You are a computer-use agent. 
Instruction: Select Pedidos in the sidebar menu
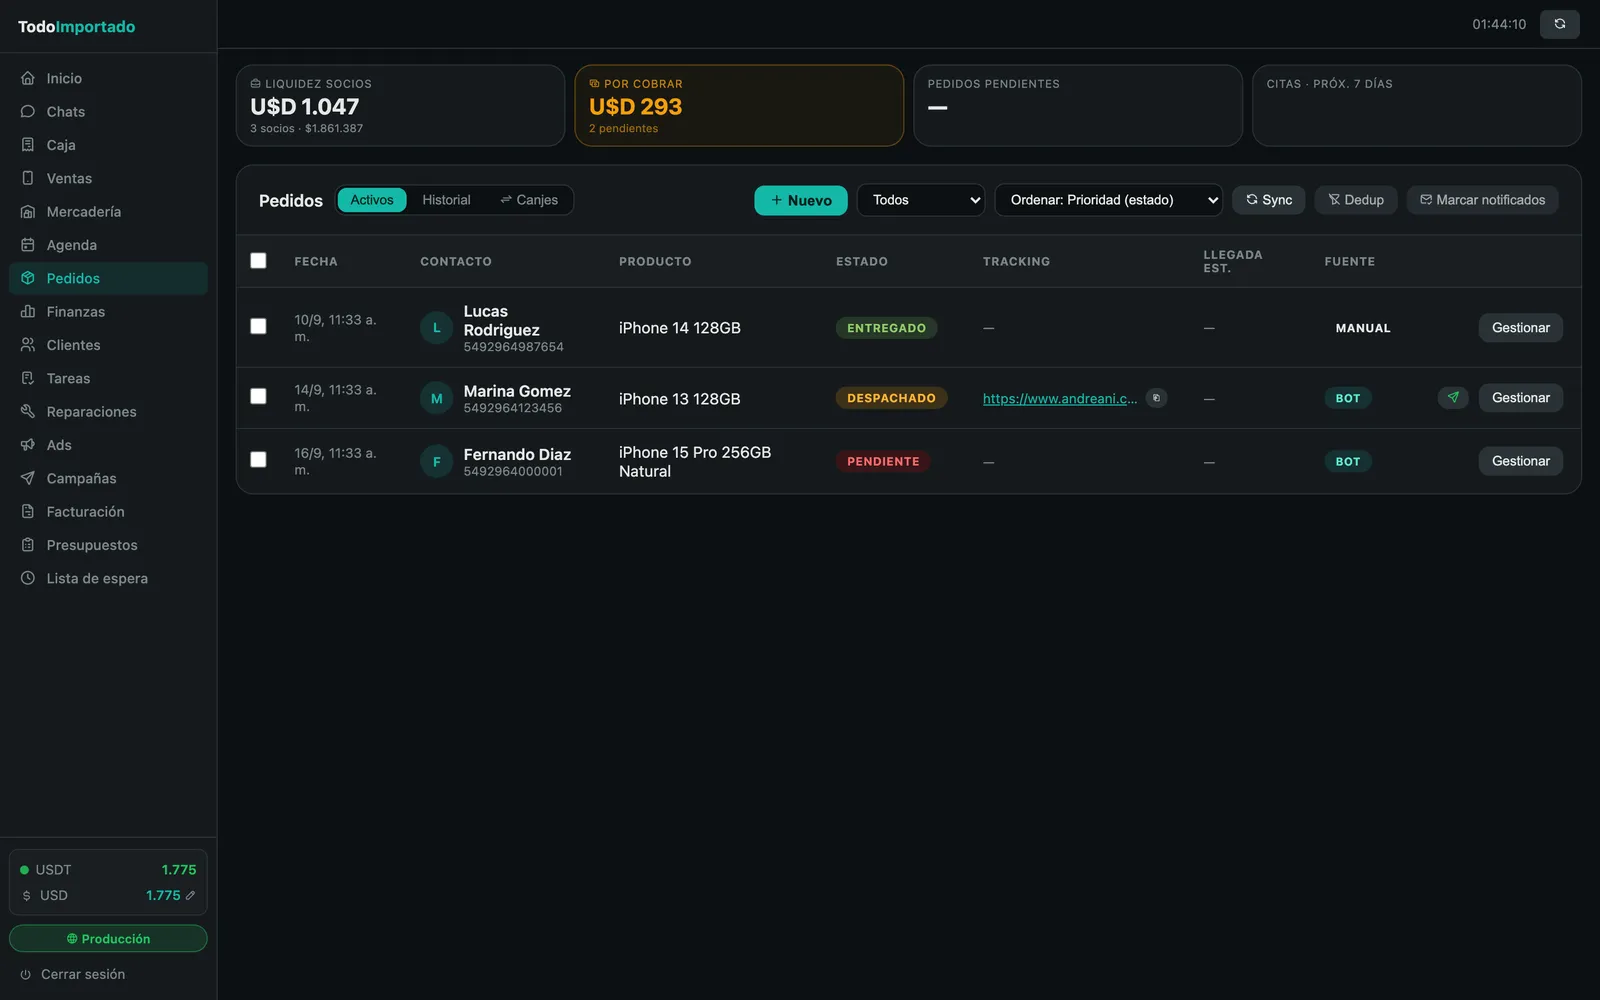pyautogui.click(x=108, y=278)
